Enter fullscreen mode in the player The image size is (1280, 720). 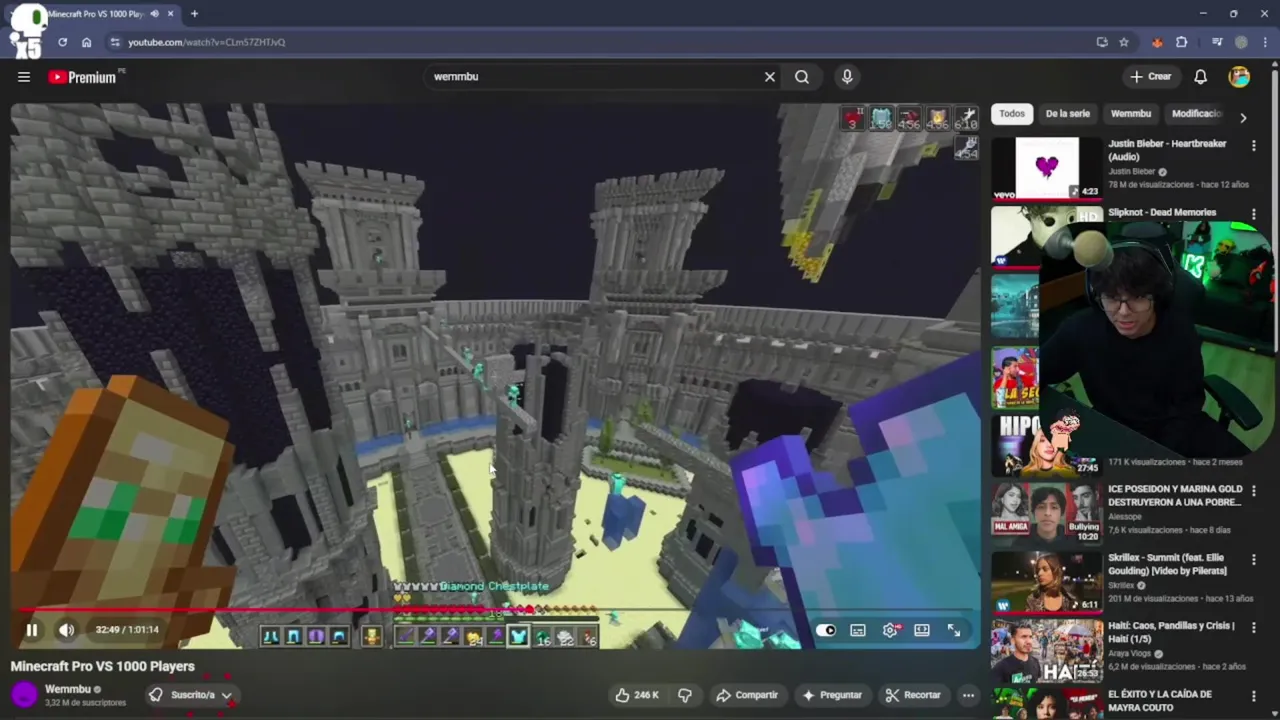click(x=954, y=630)
